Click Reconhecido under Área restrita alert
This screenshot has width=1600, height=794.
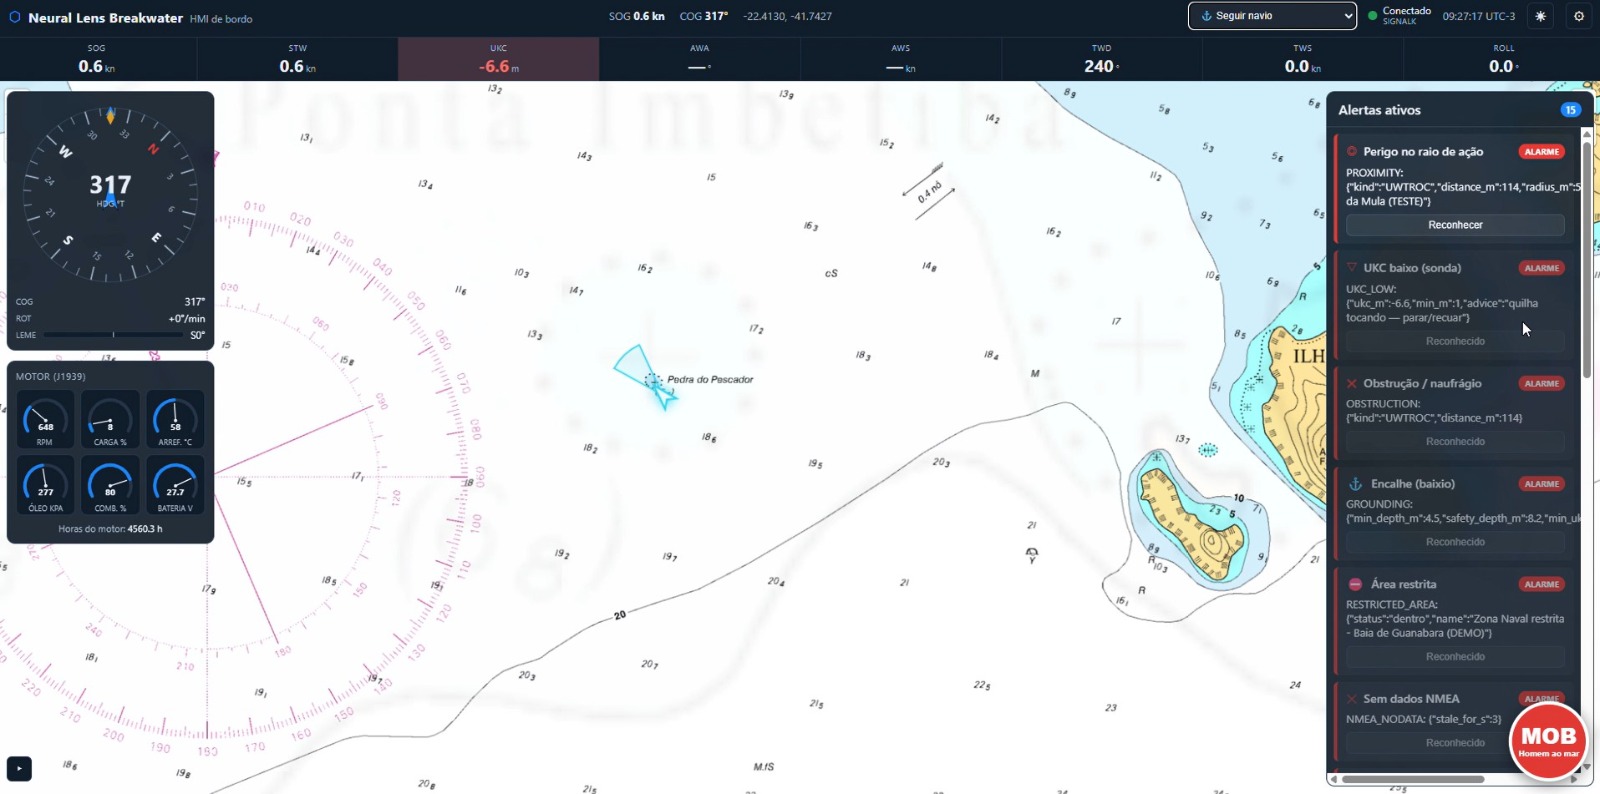1455,657
